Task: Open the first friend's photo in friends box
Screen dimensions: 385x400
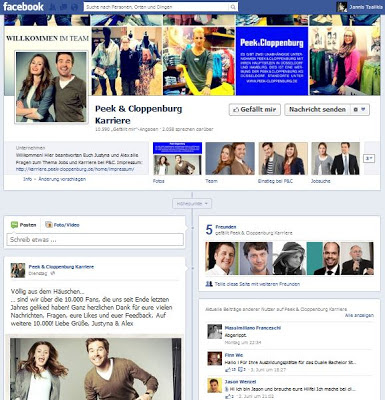Action: 222,258
